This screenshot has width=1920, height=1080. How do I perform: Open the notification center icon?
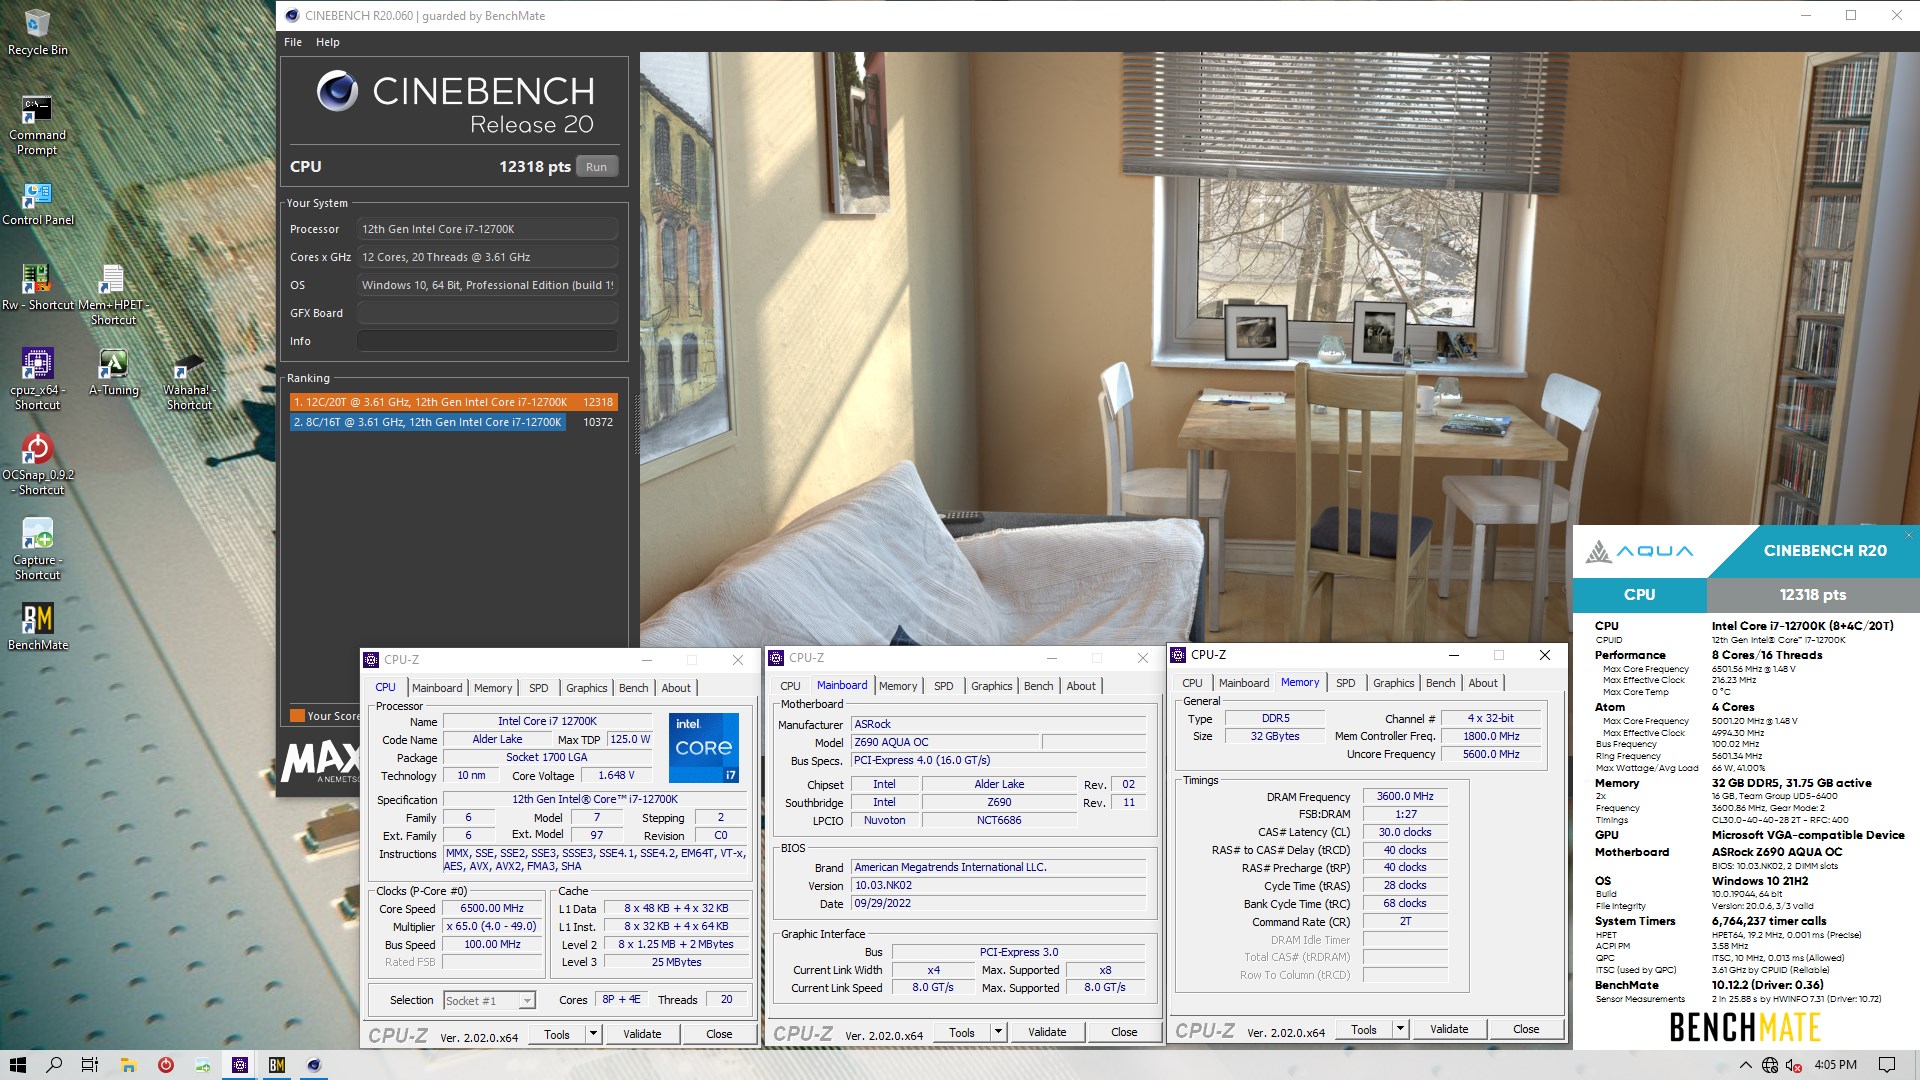(1887, 1065)
